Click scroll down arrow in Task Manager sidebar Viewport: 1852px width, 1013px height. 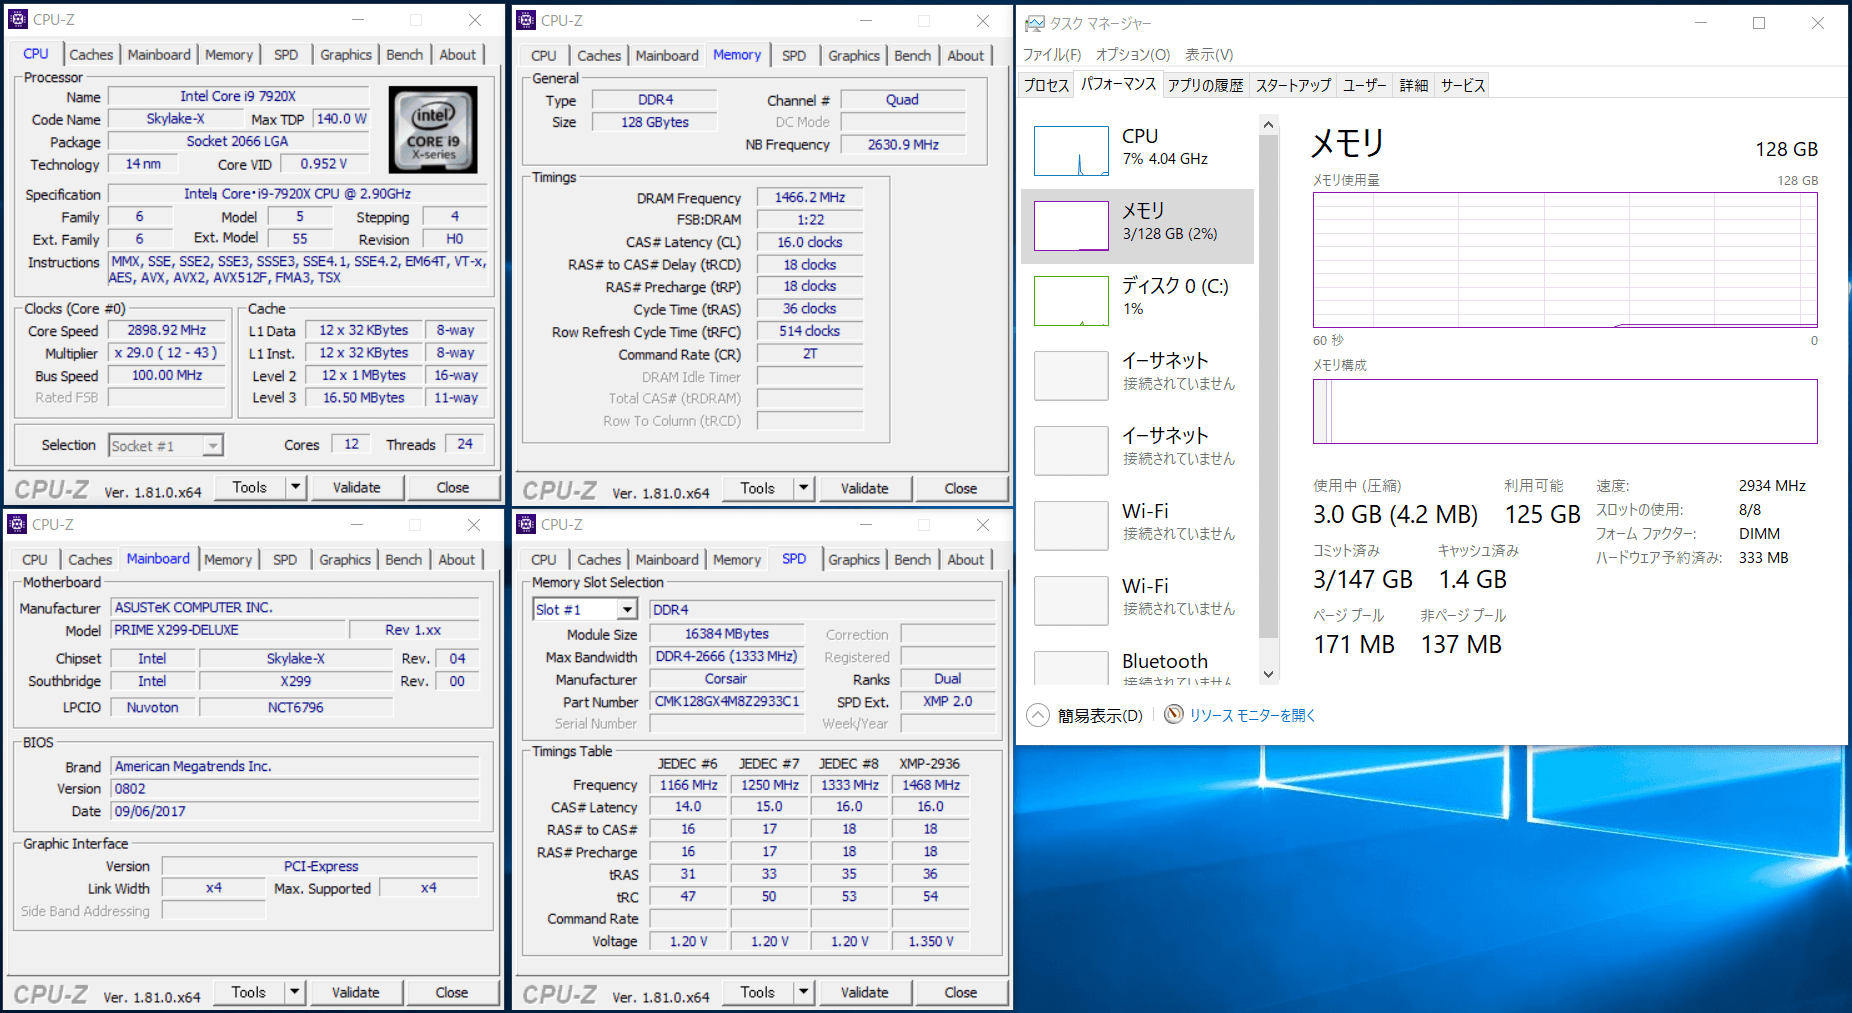coord(1268,674)
